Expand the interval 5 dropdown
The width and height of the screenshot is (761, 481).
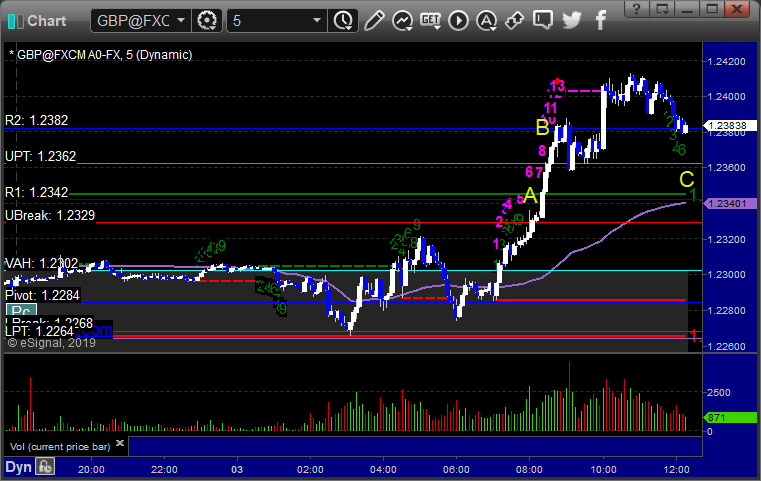click(x=317, y=21)
